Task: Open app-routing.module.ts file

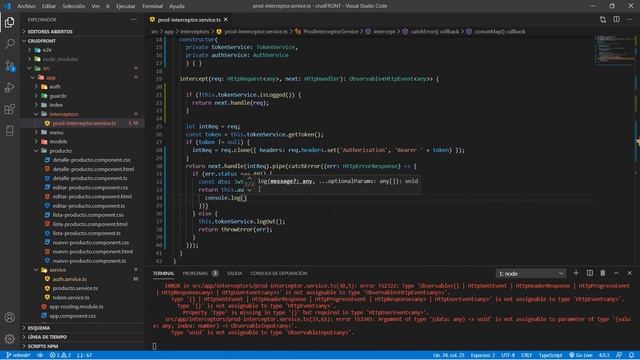Action: click(x=76, y=307)
